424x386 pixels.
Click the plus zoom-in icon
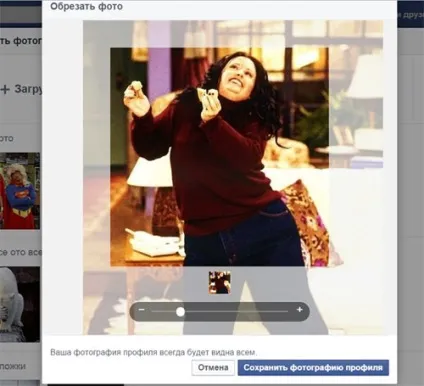pyautogui.click(x=299, y=310)
